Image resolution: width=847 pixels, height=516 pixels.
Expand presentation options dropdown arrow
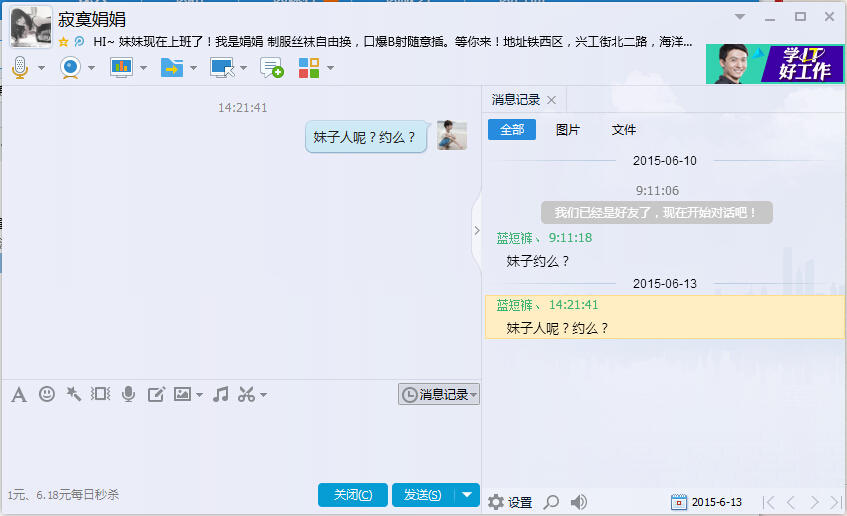pyautogui.click(x=143, y=68)
